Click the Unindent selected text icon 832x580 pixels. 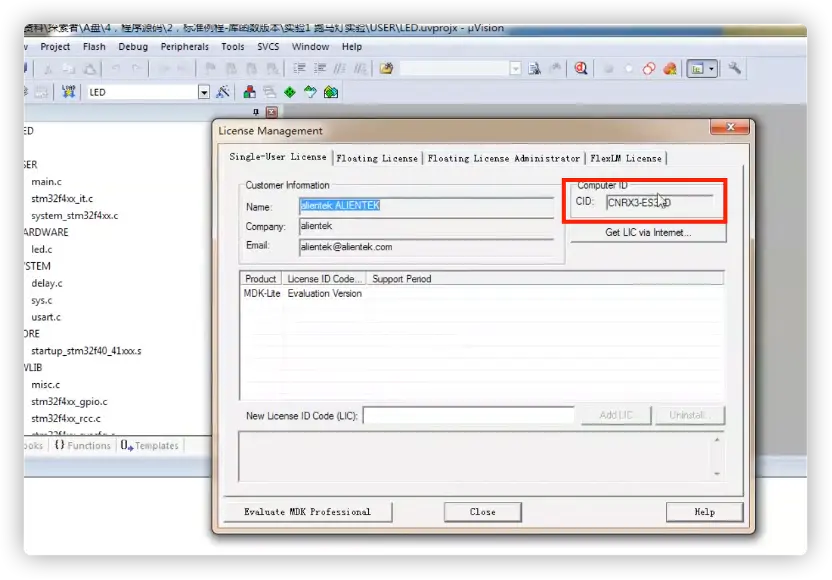click(320, 68)
